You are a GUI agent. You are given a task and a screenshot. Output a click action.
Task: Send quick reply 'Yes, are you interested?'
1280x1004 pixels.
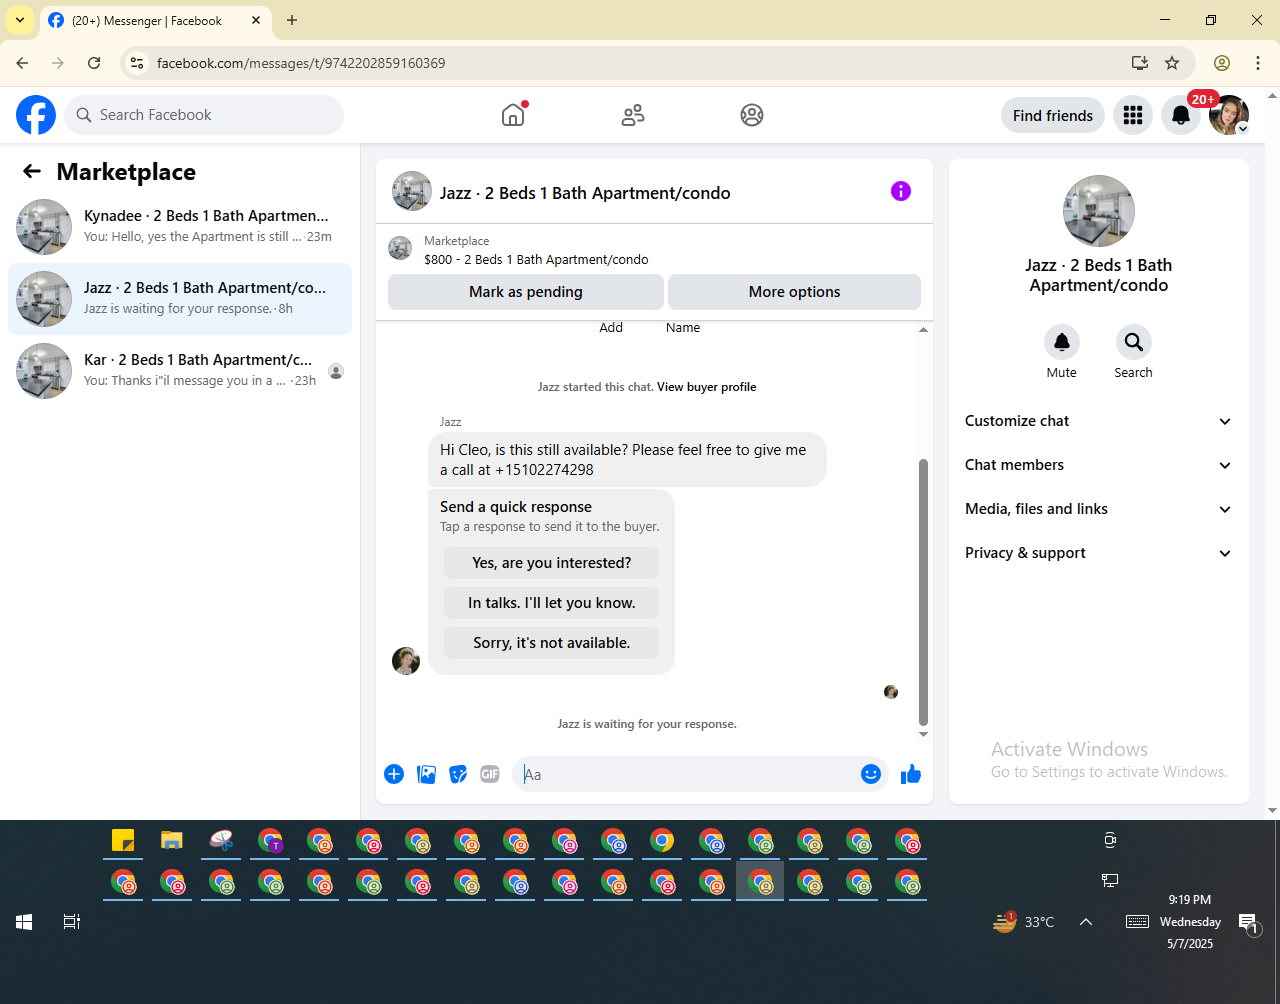tap(552, 563)
